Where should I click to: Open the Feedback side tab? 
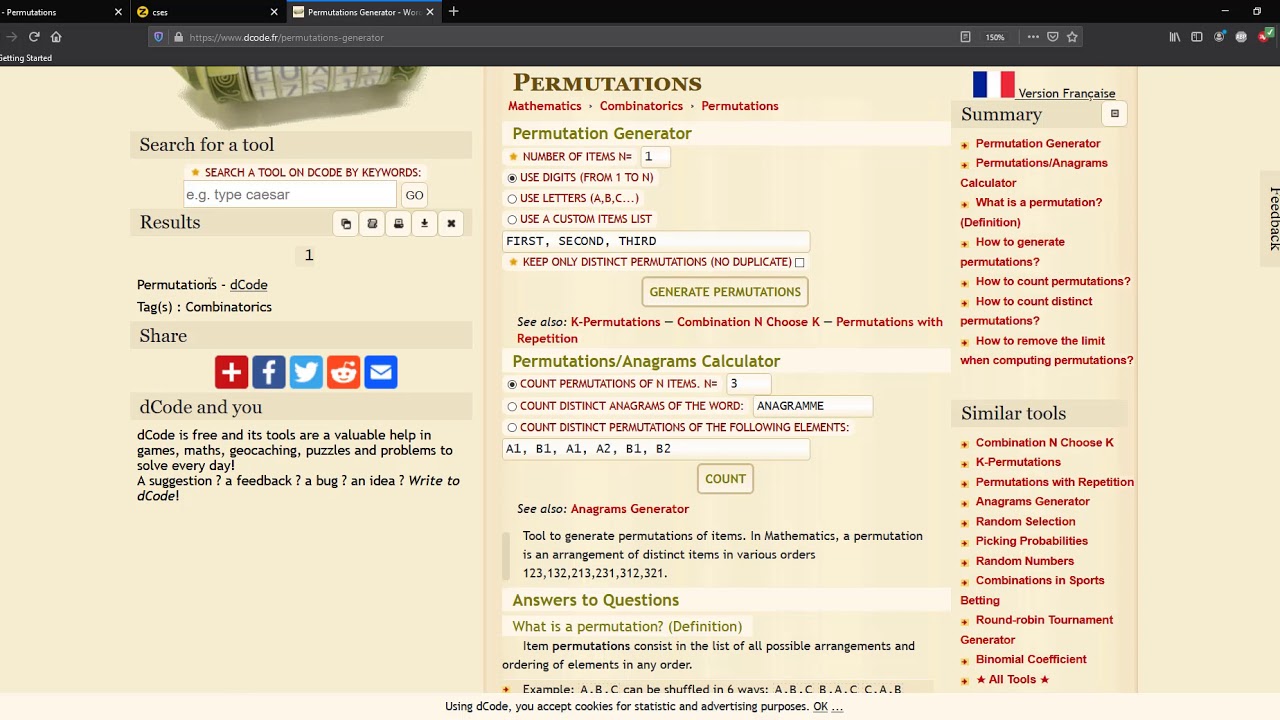[1273, 218]
